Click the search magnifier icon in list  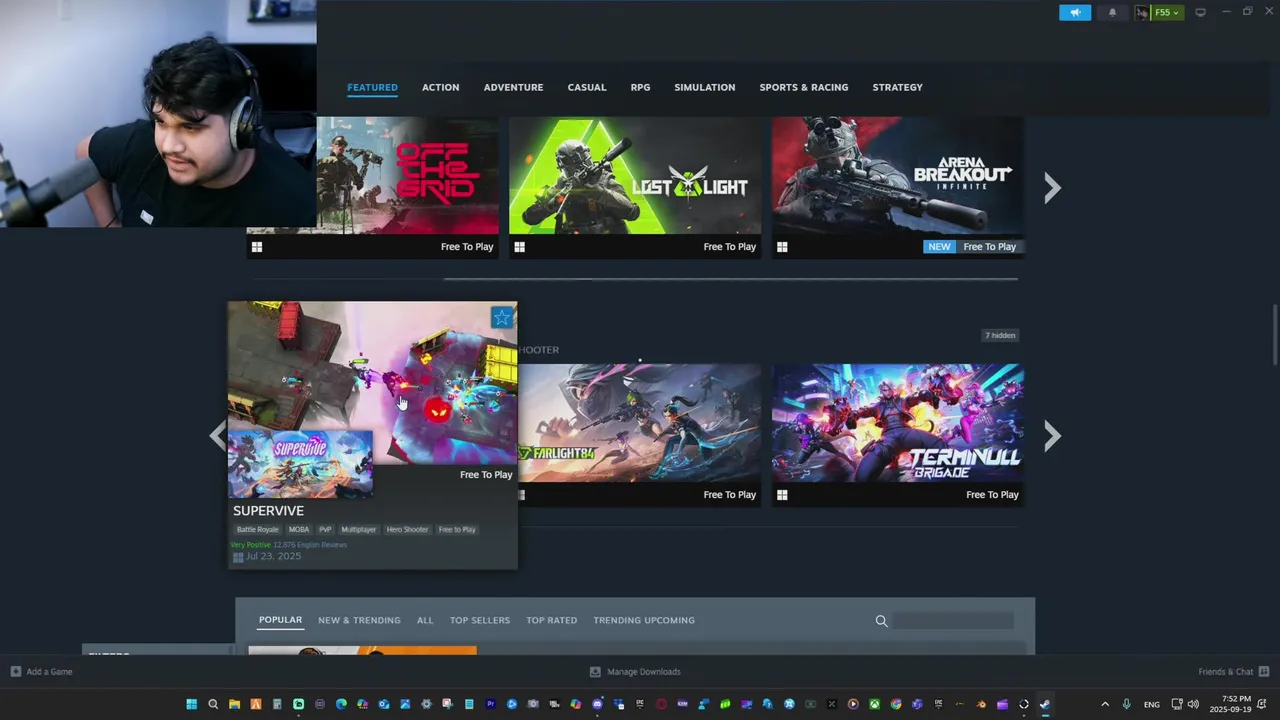(x=881, y=621)
